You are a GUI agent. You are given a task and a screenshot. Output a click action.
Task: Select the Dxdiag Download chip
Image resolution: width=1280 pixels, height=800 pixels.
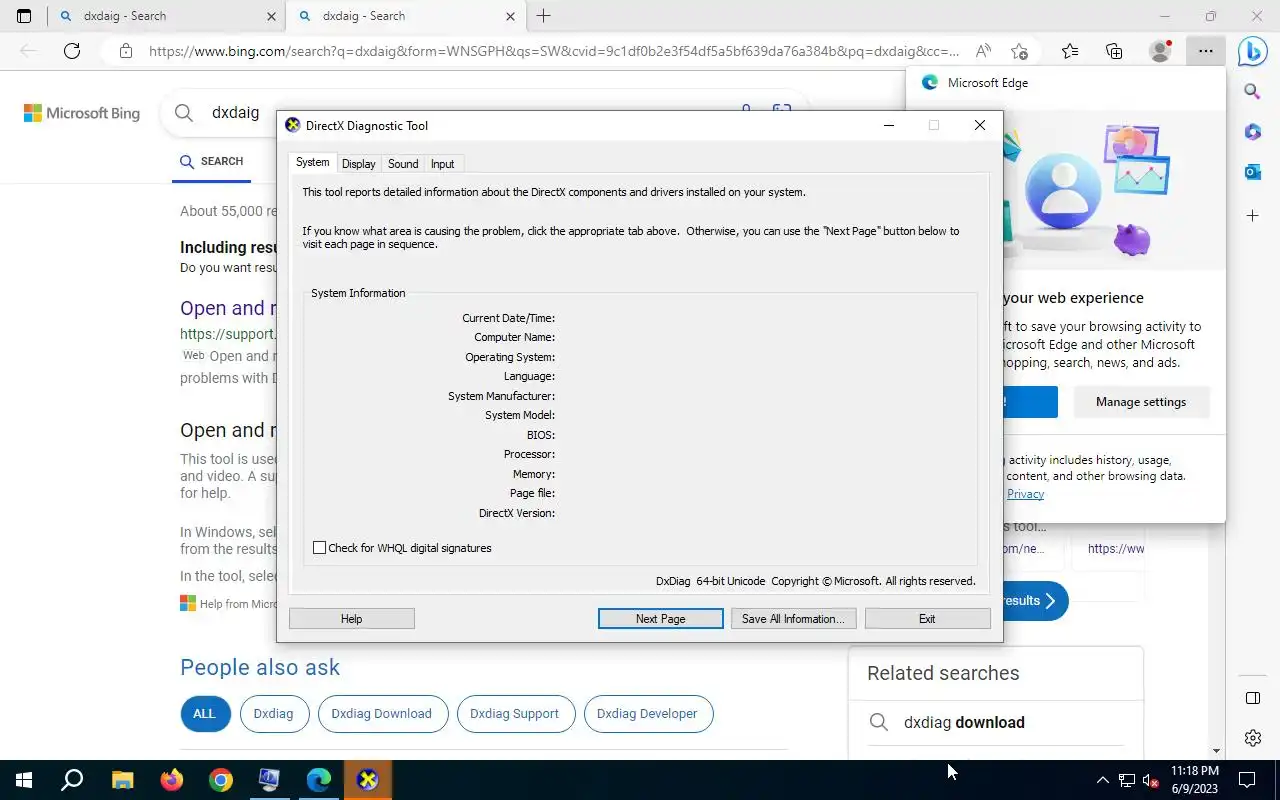pos(381,714)
